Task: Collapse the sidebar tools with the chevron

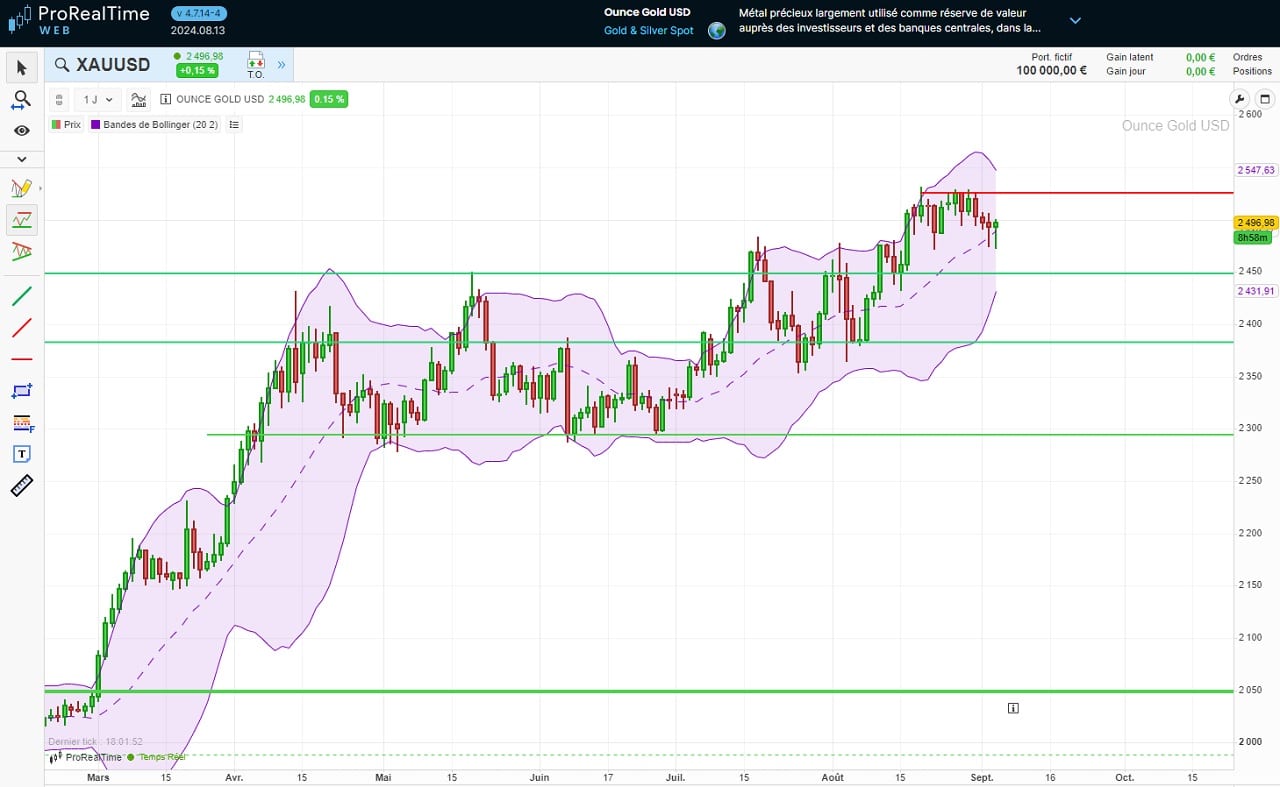Action: tap(22, 159)
